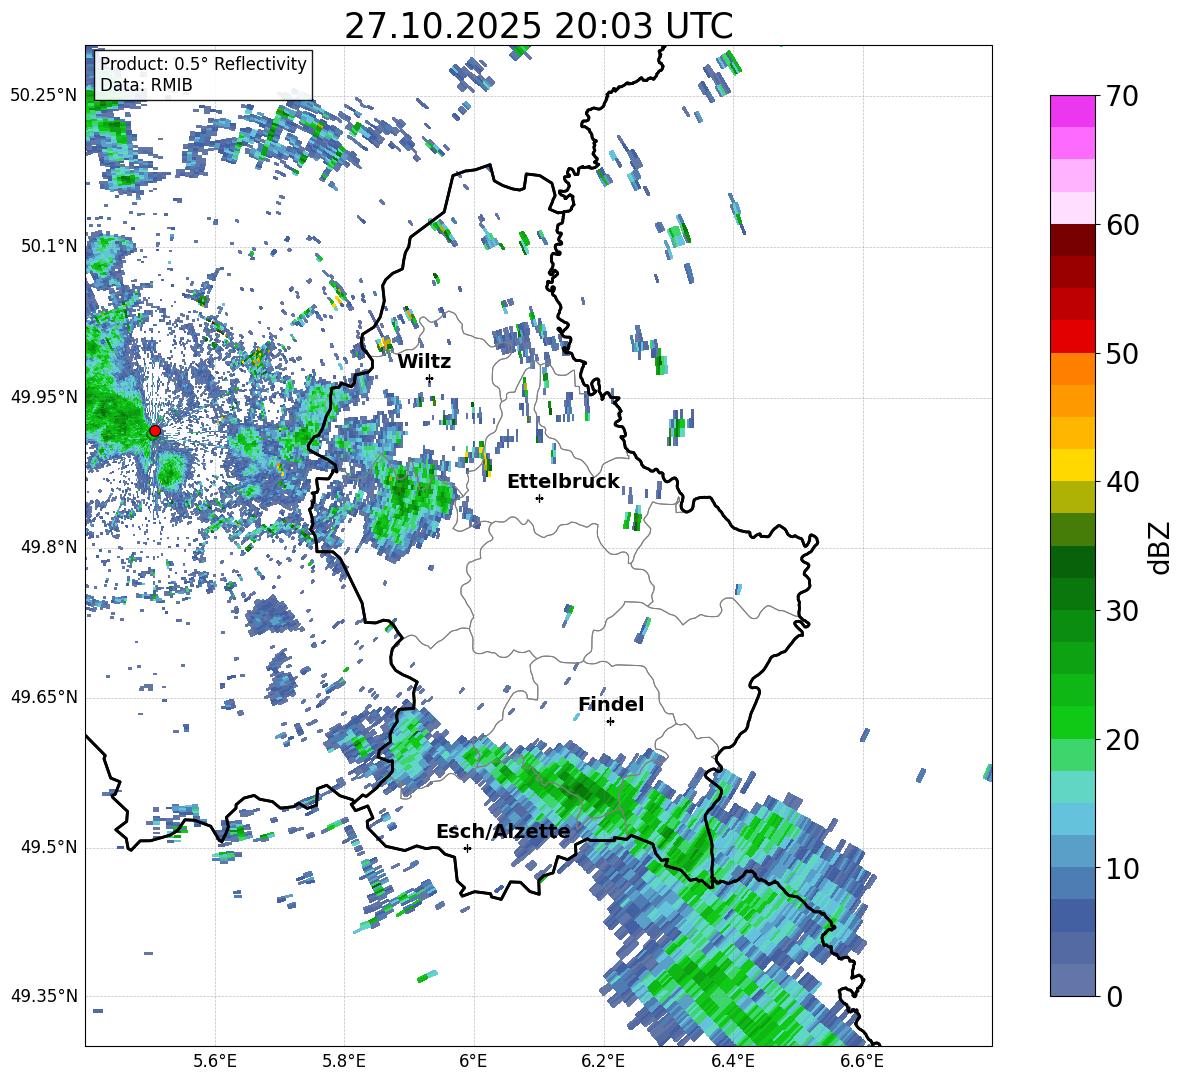This screenshot has height=1081, width=1184.
Task: Click the light blue swatch just above 10
Action: (1073, 852)
